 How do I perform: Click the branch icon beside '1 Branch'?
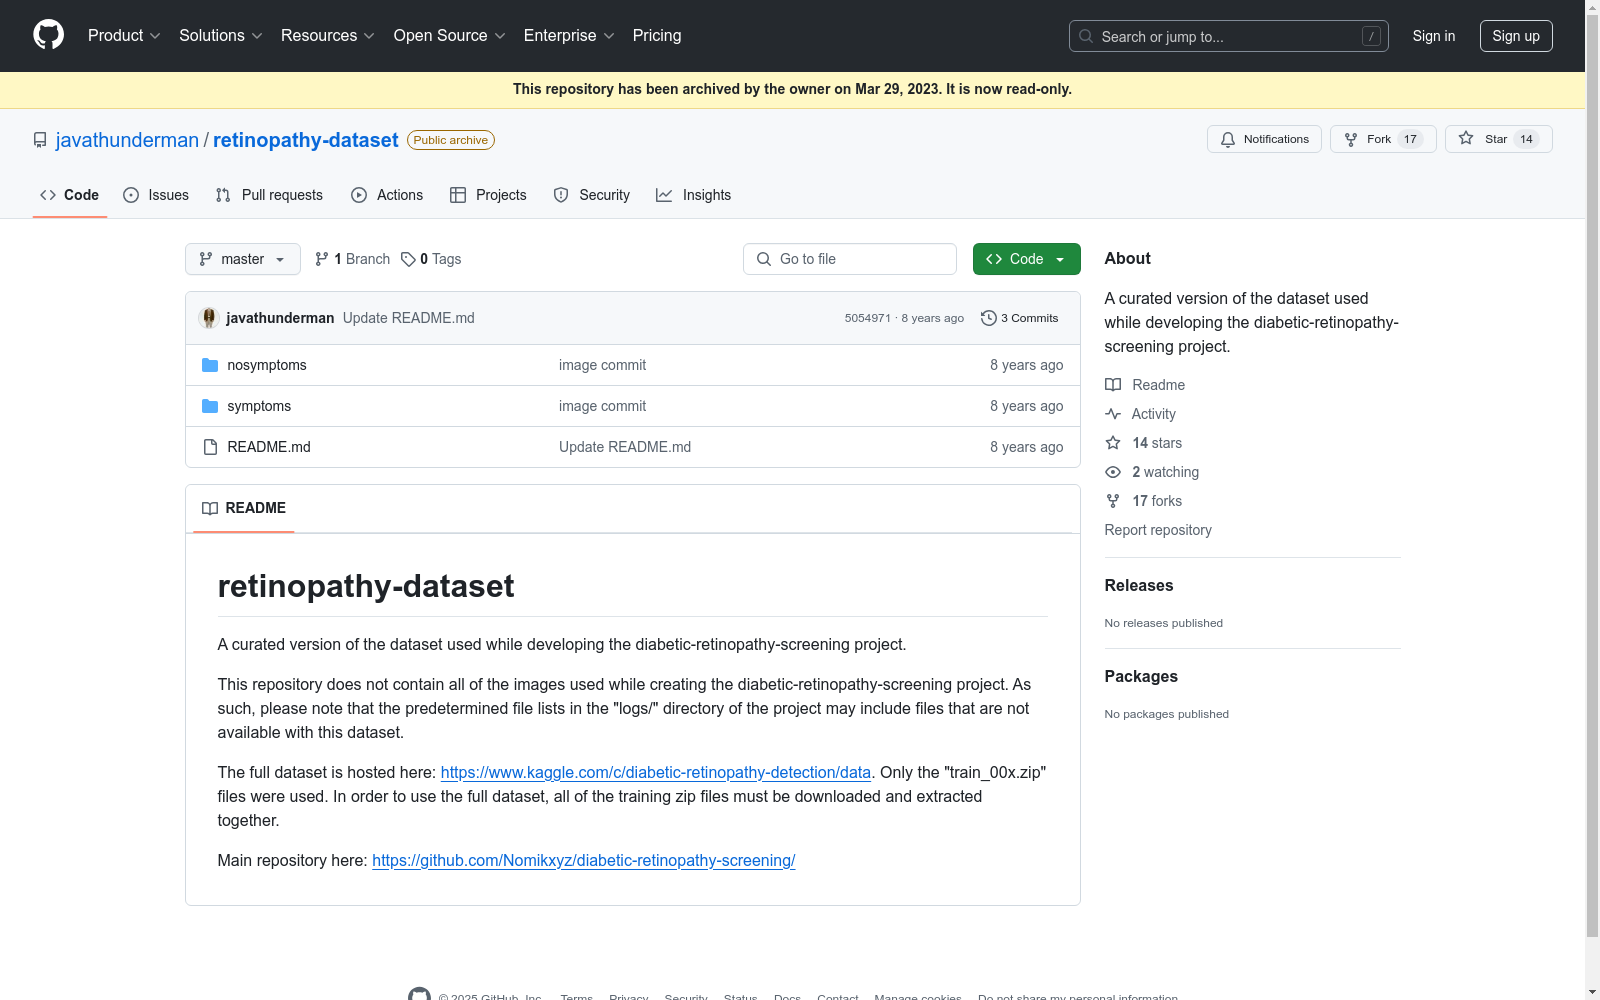[322, 259]
